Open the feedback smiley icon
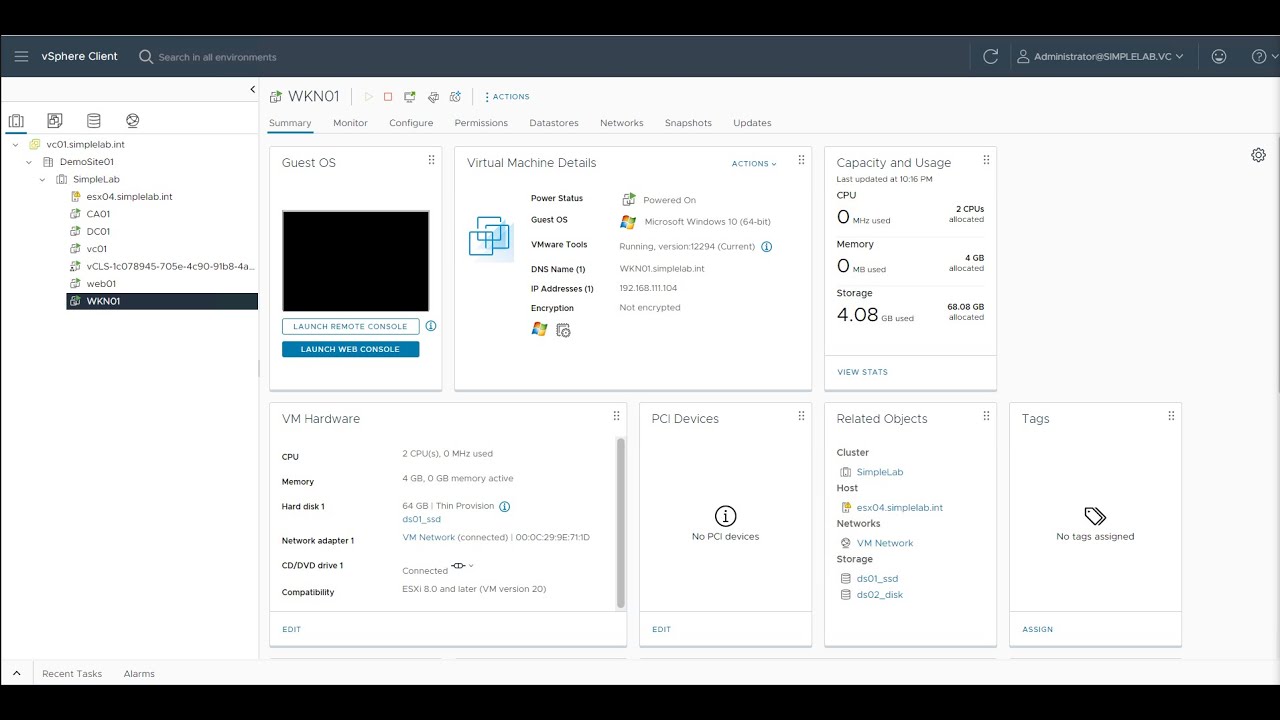The image size is (1280, 720). click(1219, 57)
